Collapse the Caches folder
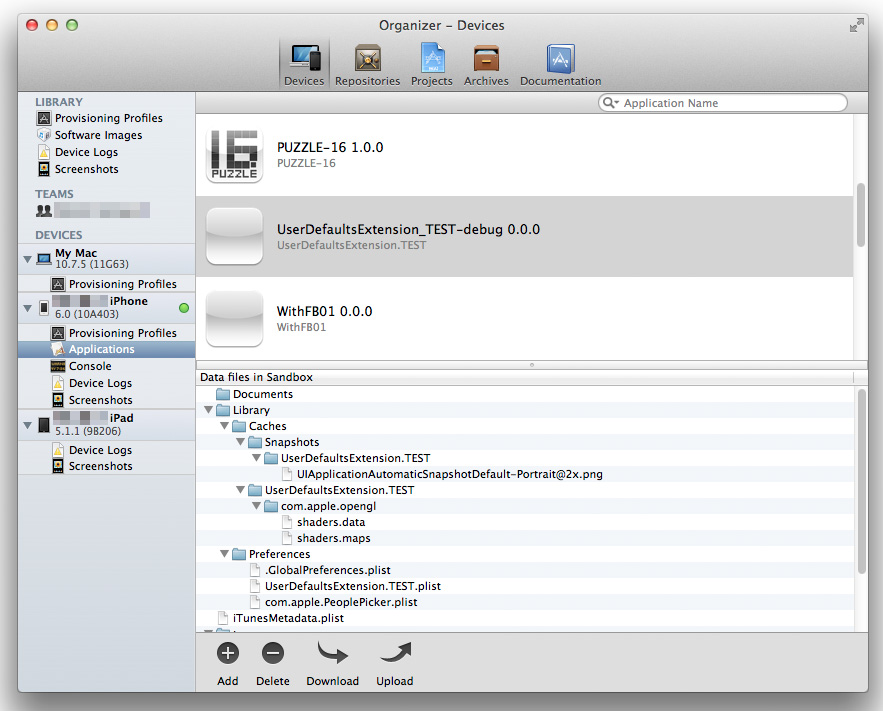The width and height of the screenshot is (883, 711). [224, 426]
